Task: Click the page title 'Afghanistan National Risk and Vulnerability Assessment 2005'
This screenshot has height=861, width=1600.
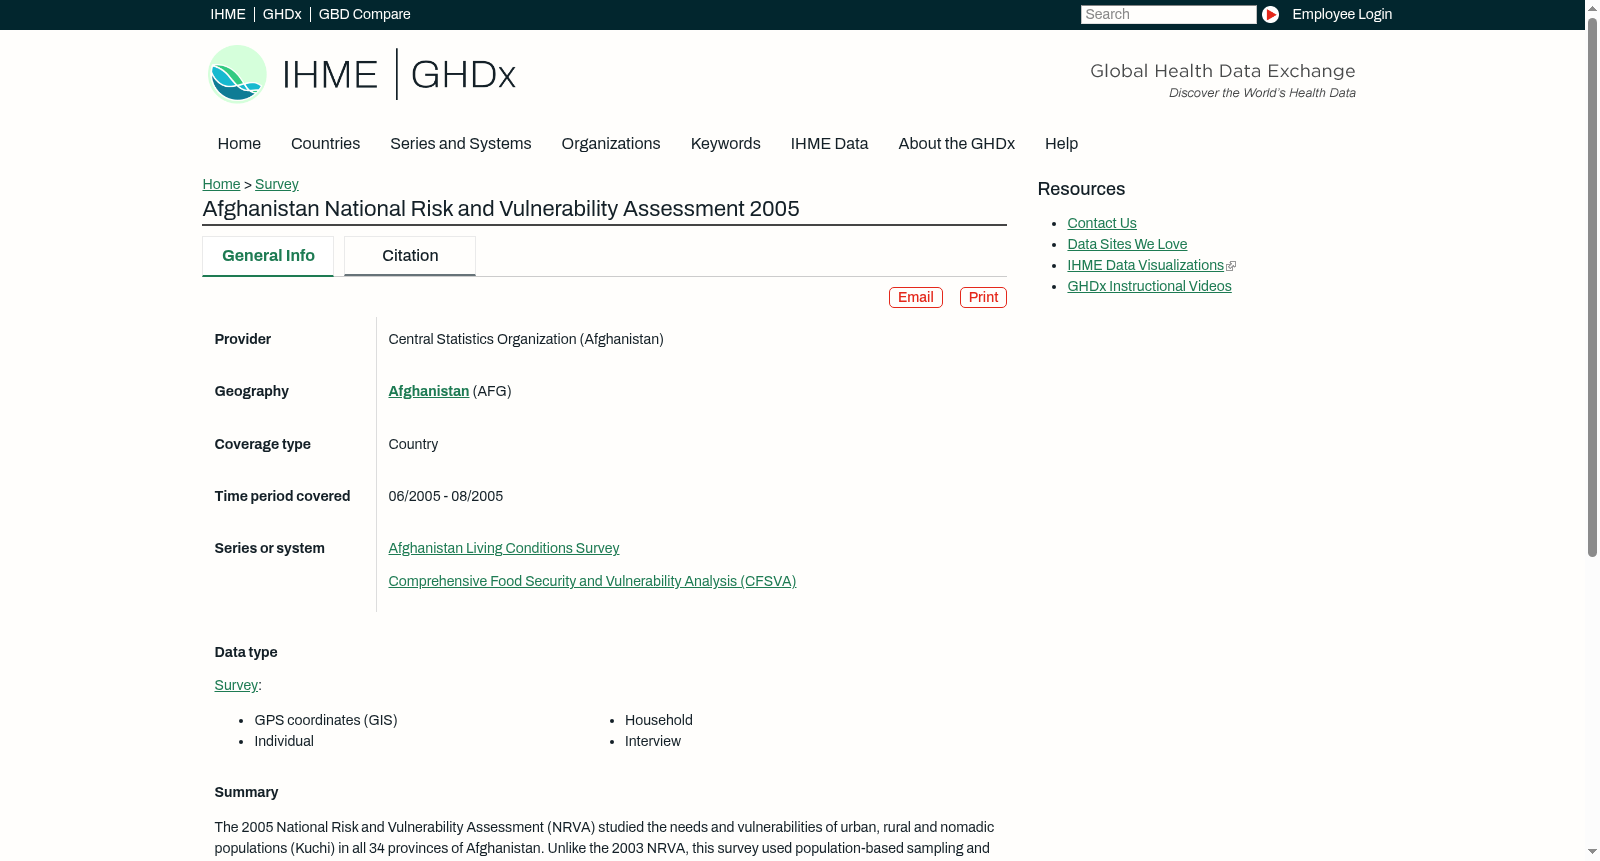Action: point(501,209)
